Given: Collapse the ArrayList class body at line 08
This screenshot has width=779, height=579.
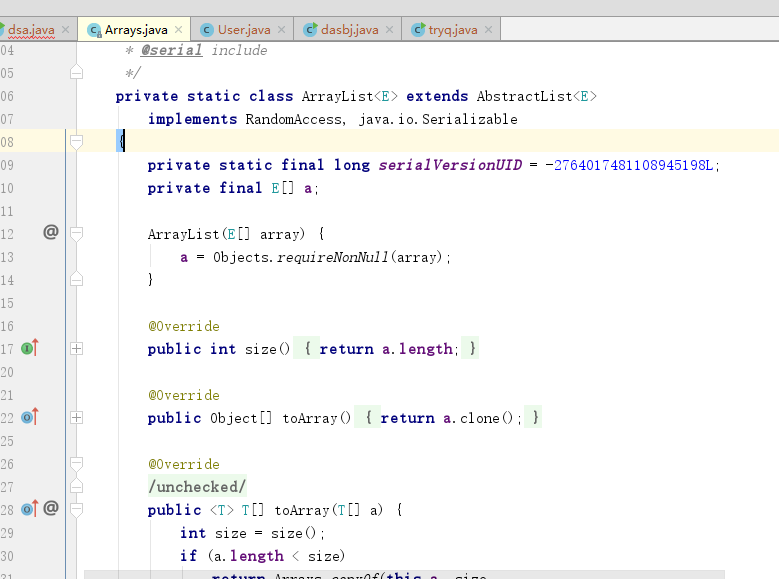Looking at the screenshot, I should 77,142.
